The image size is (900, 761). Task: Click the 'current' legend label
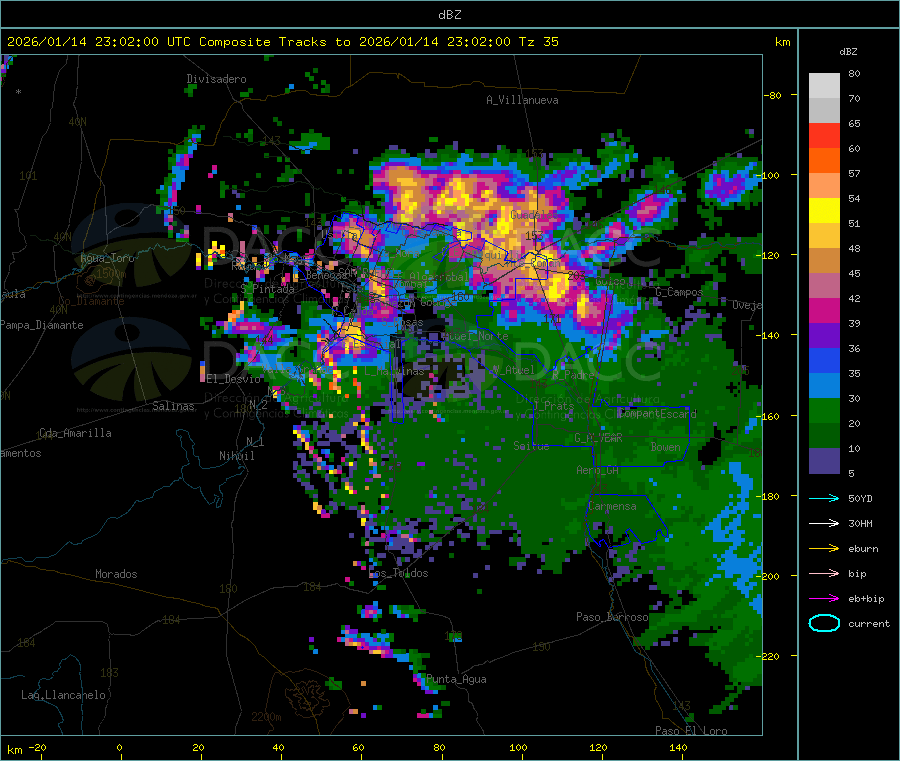pyautogui.click(x=869, y=624)
